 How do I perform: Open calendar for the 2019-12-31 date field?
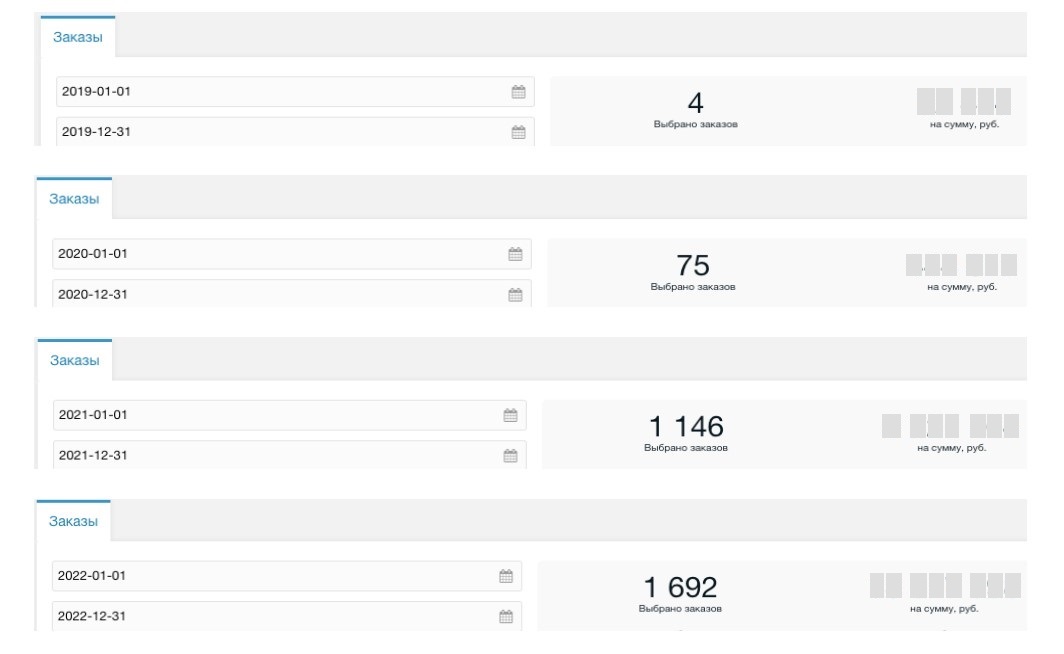518,132
